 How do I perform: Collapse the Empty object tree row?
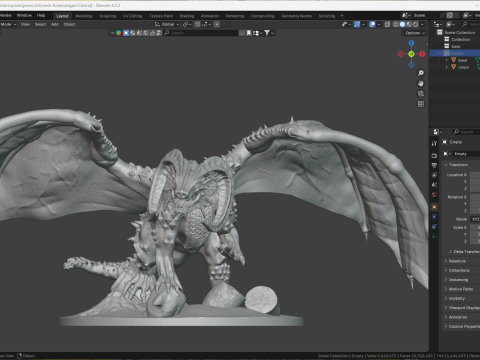440,53
